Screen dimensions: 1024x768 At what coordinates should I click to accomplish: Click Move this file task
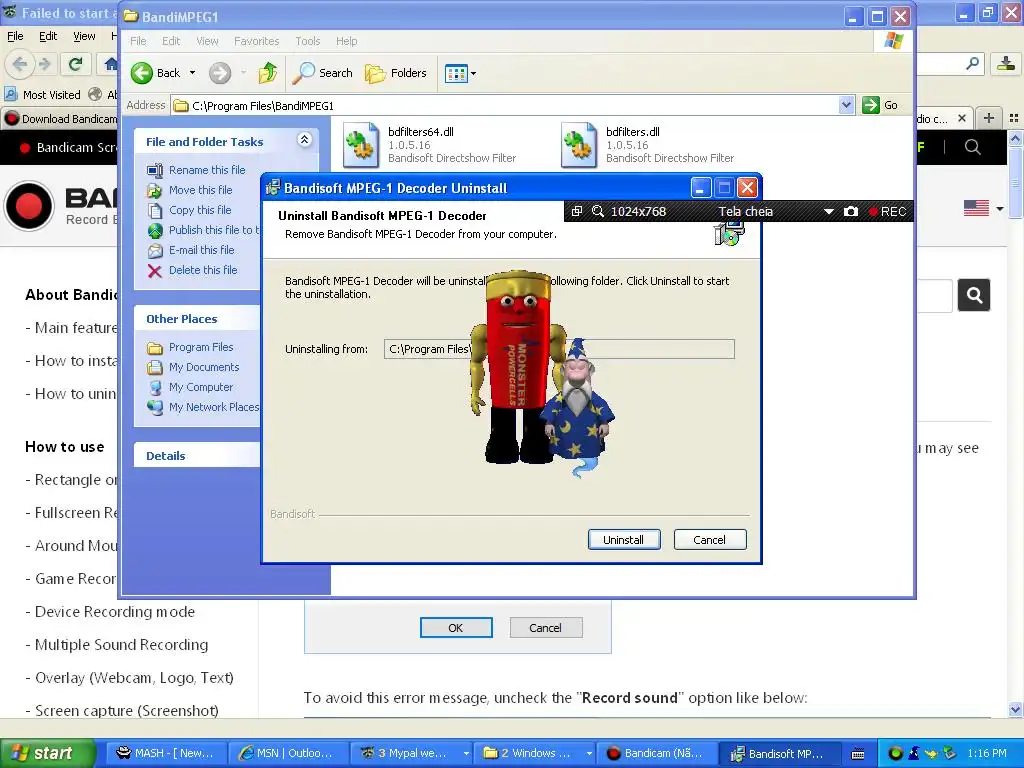200,190
